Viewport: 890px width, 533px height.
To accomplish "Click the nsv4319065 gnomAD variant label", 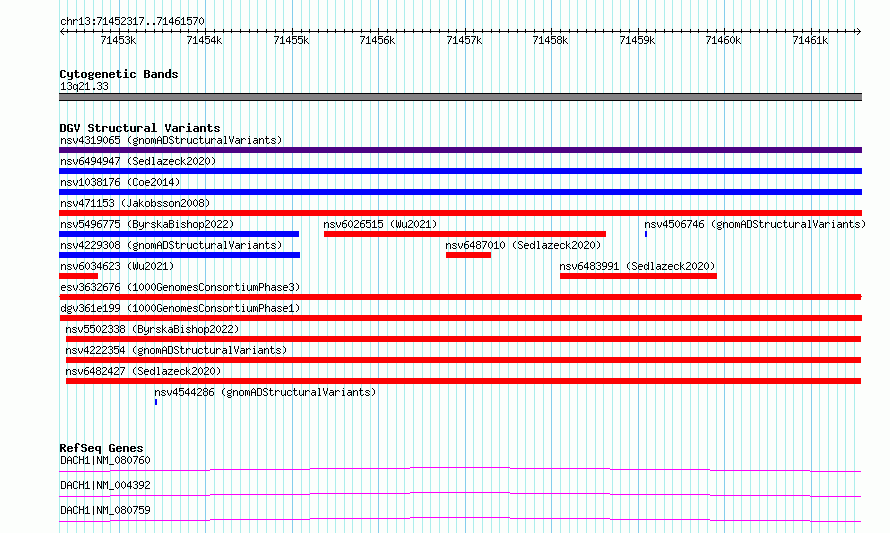I will (x=171, y=140).
